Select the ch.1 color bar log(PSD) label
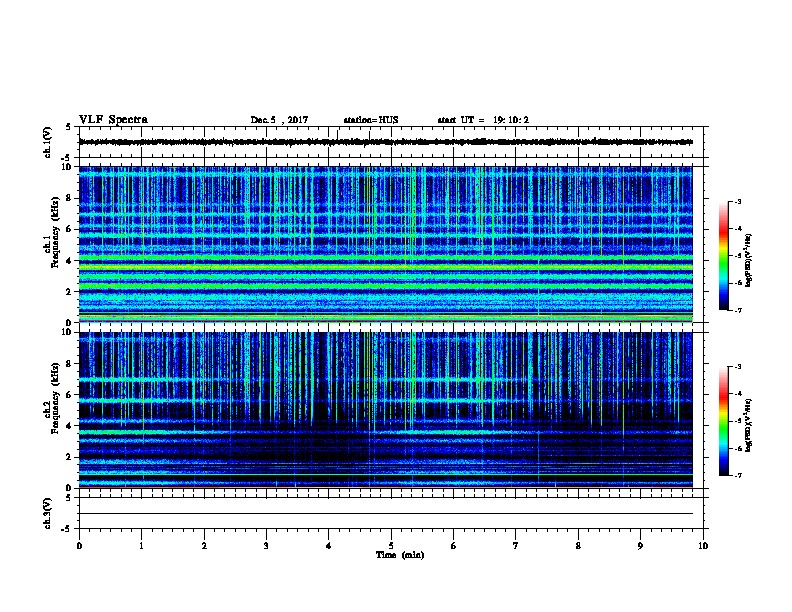This screenshot has height=612, width=792. point(748,260)
